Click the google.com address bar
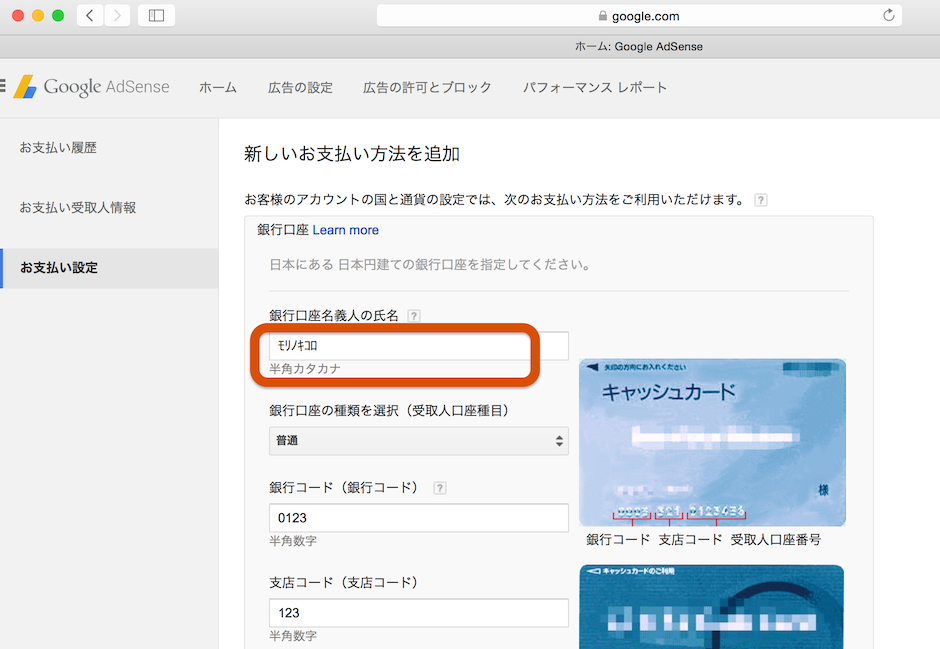Viewport: 940px width, 649px height. click(x=639, y=16)
